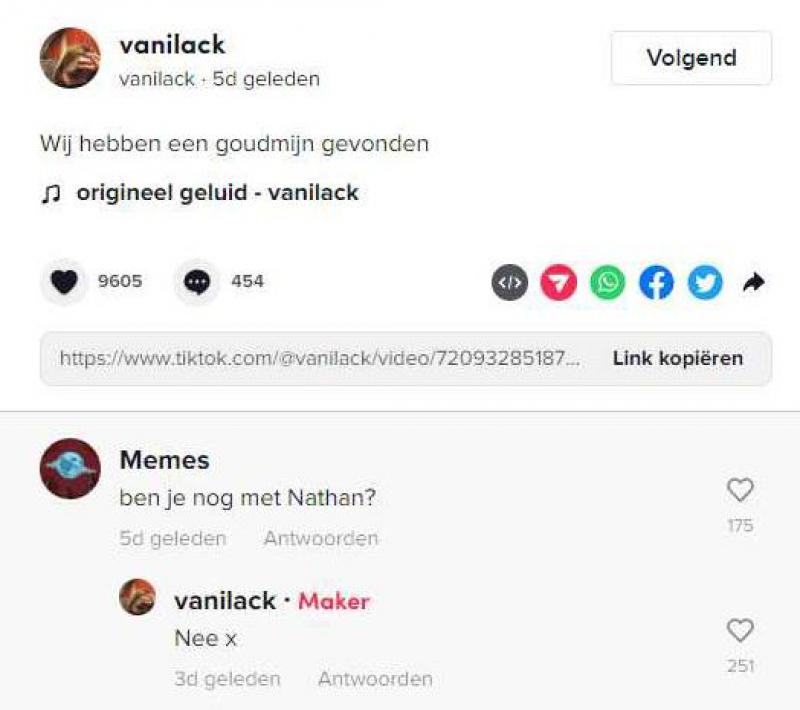Open vanilack's profile picture at top
Image resolution: width=800 pixels, height=710 pixels.
(x=70, y=58)
